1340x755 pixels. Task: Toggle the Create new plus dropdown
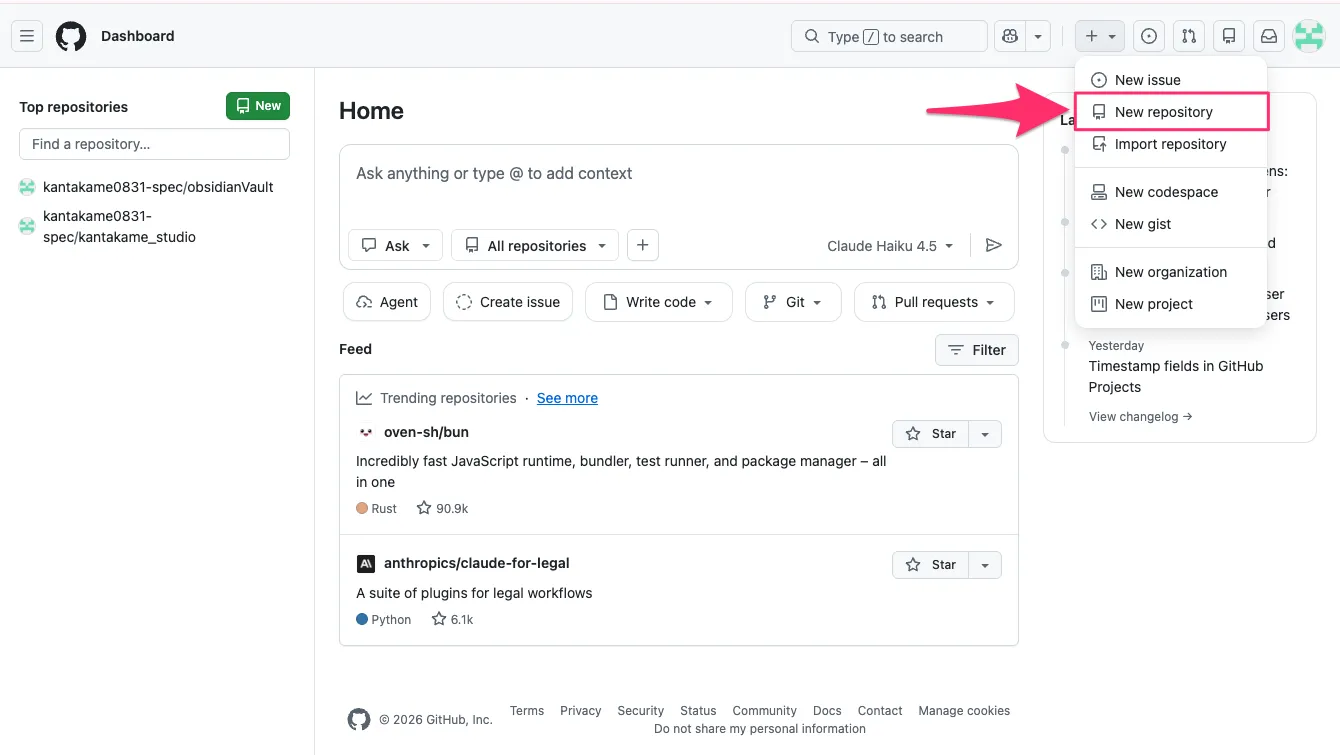point(1100,37)
